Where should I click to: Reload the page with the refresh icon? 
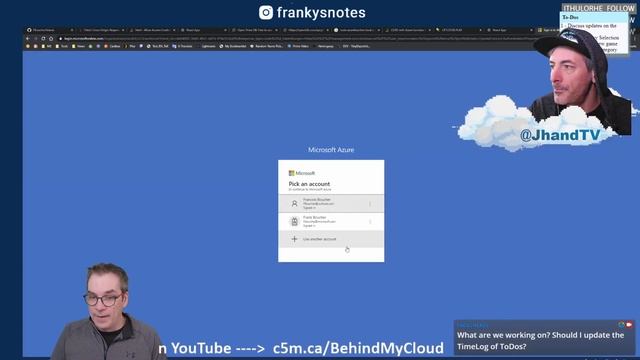(43, 38)
